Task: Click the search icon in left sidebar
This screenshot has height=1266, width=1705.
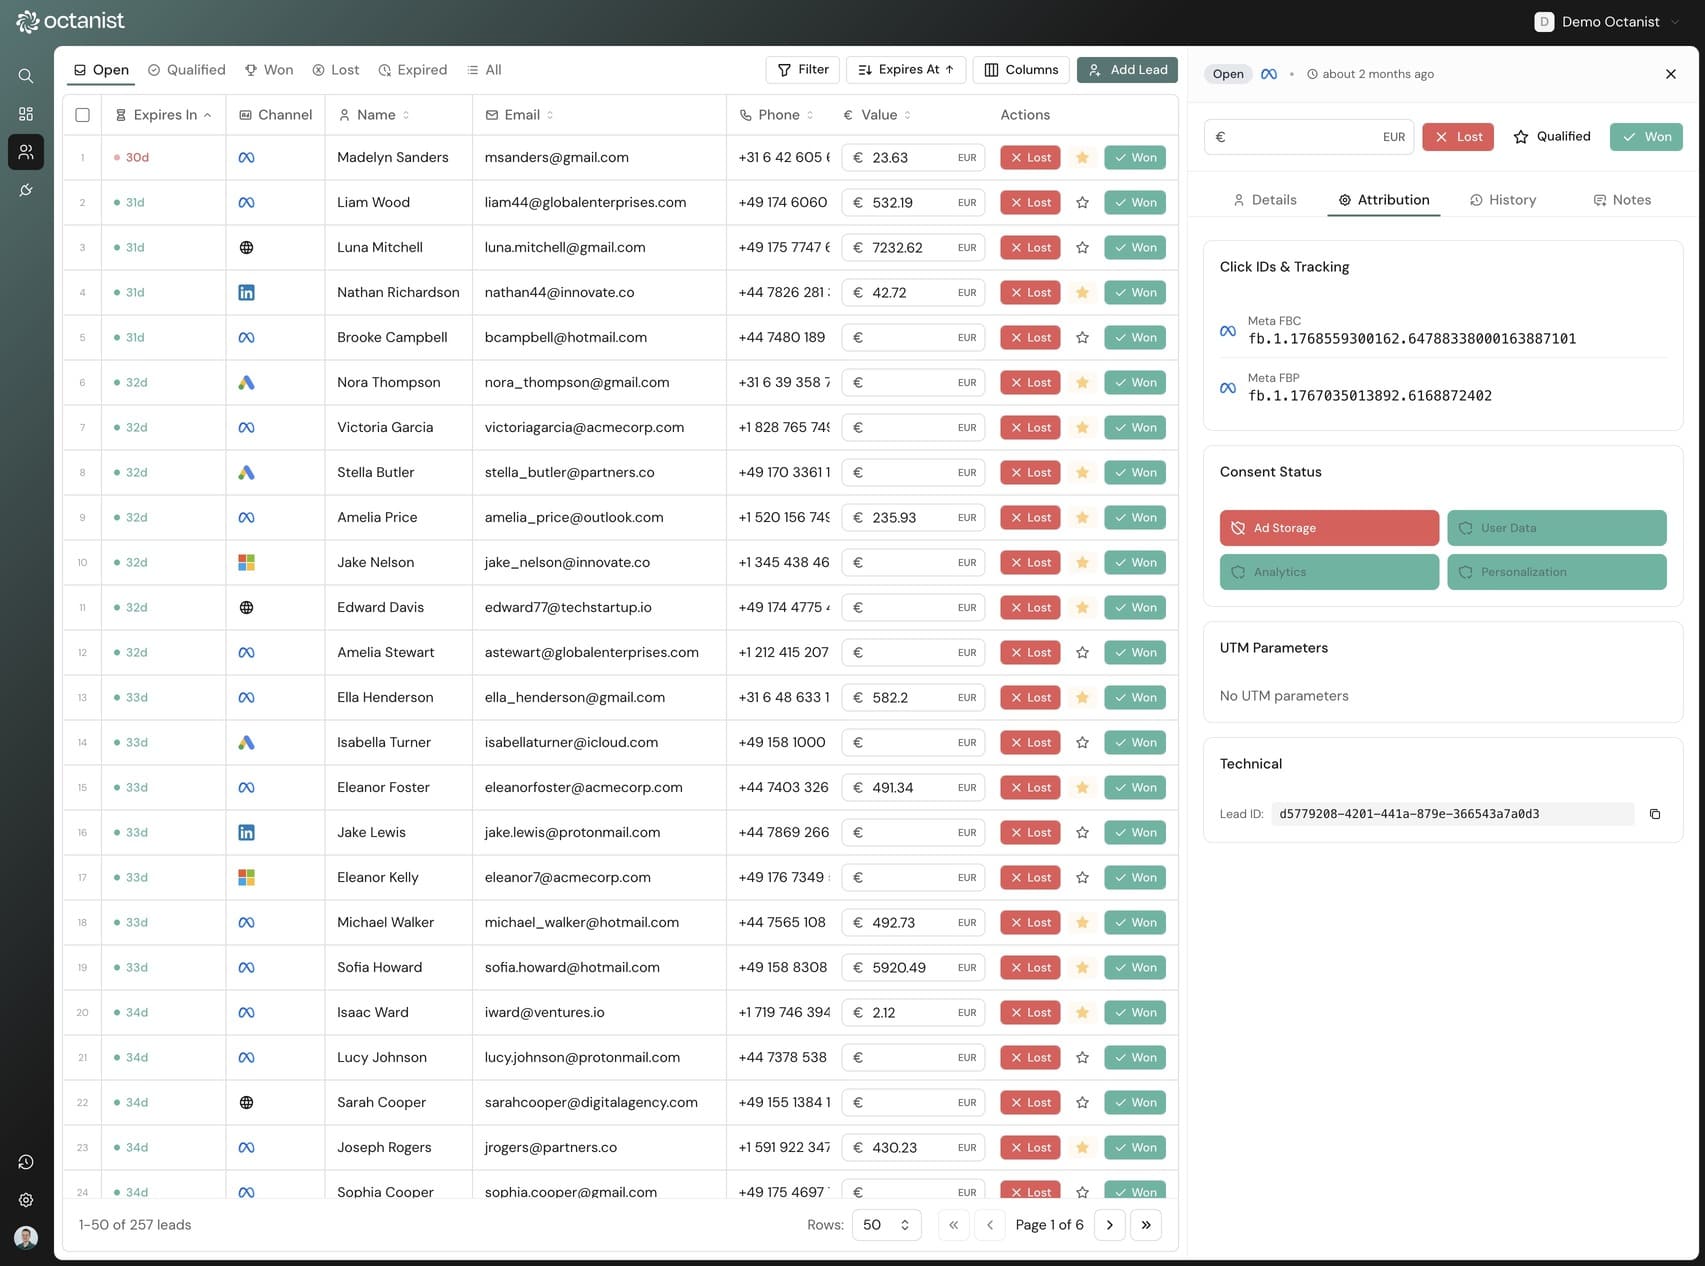Action: (26, 76)
